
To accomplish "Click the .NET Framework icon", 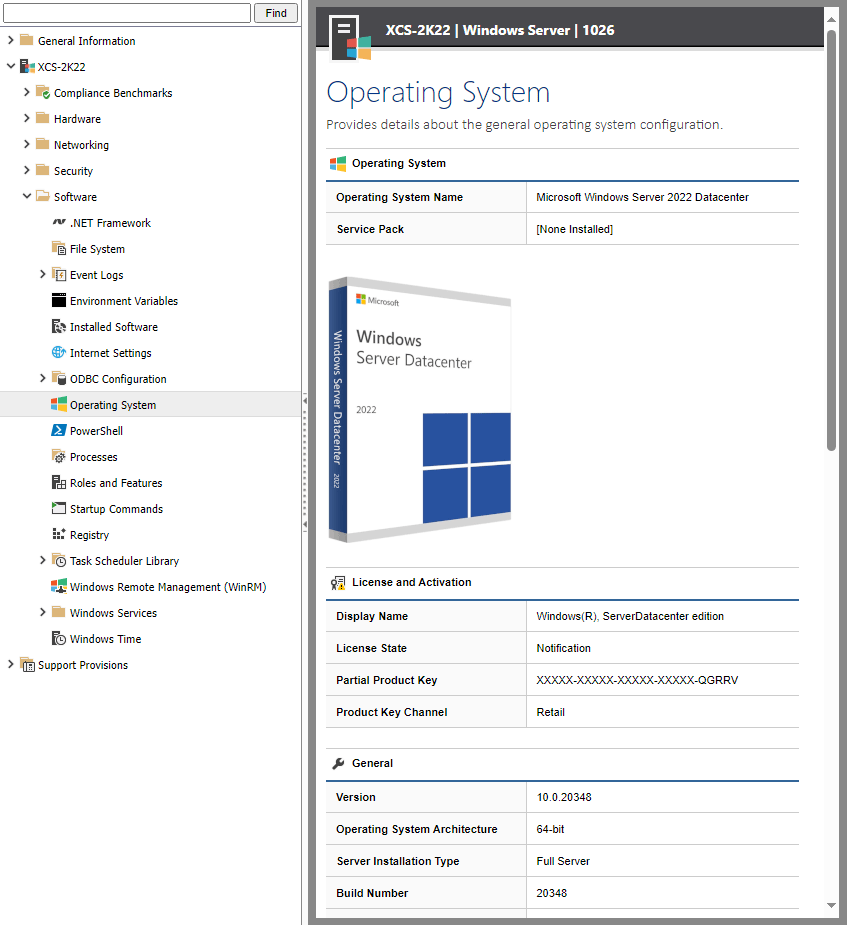I will tap(59, 222).
